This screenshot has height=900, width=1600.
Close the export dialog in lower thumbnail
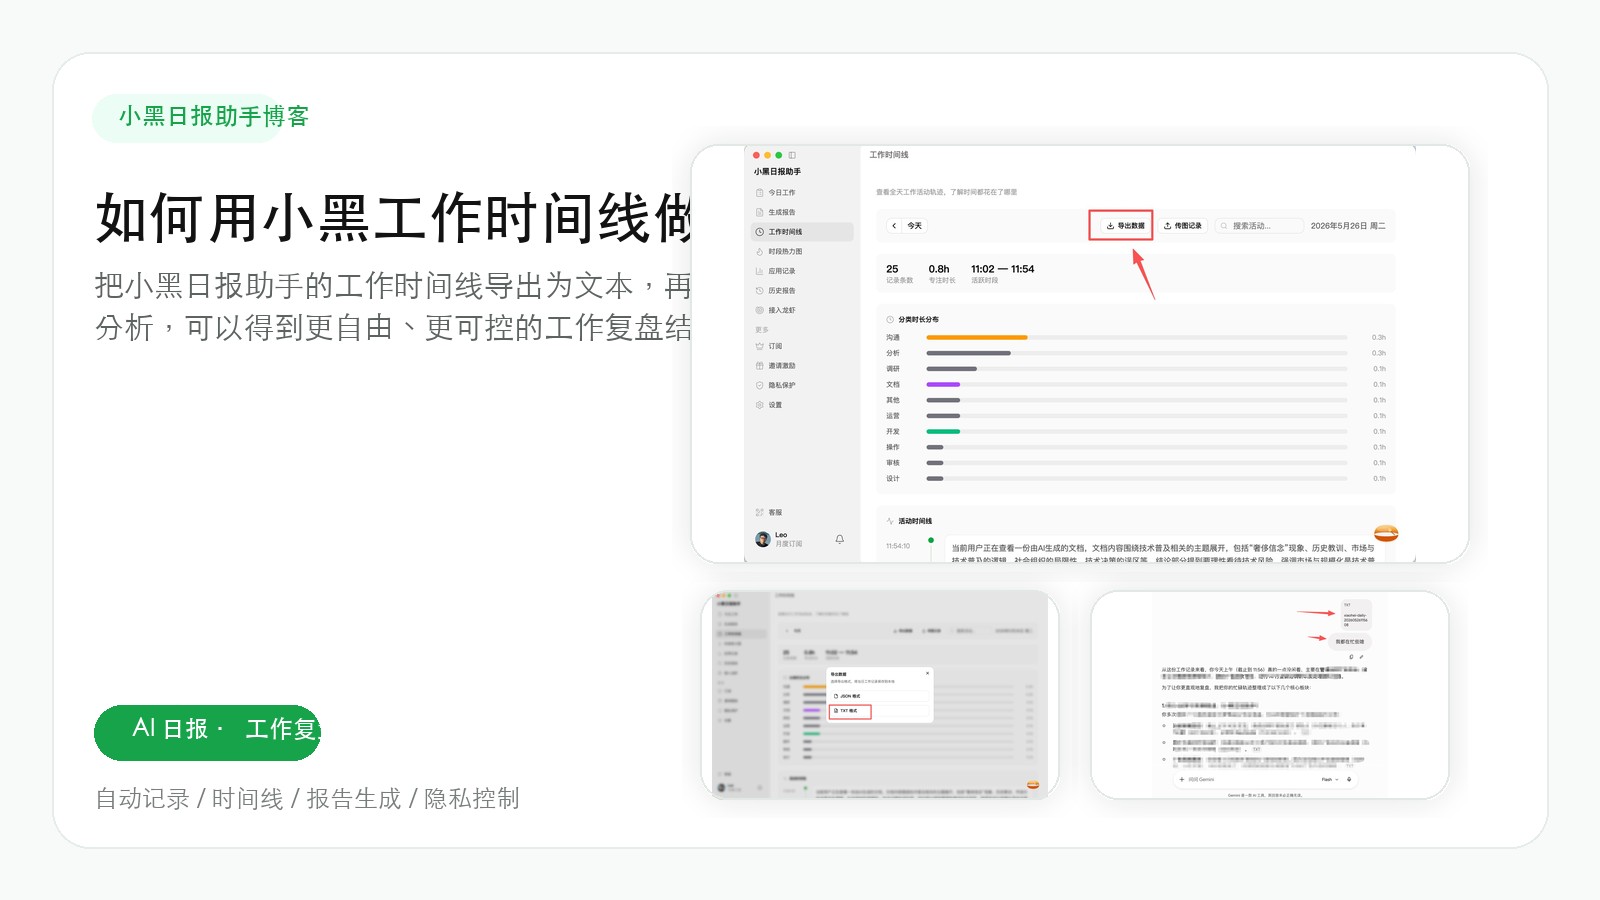(x=927, y=673)
